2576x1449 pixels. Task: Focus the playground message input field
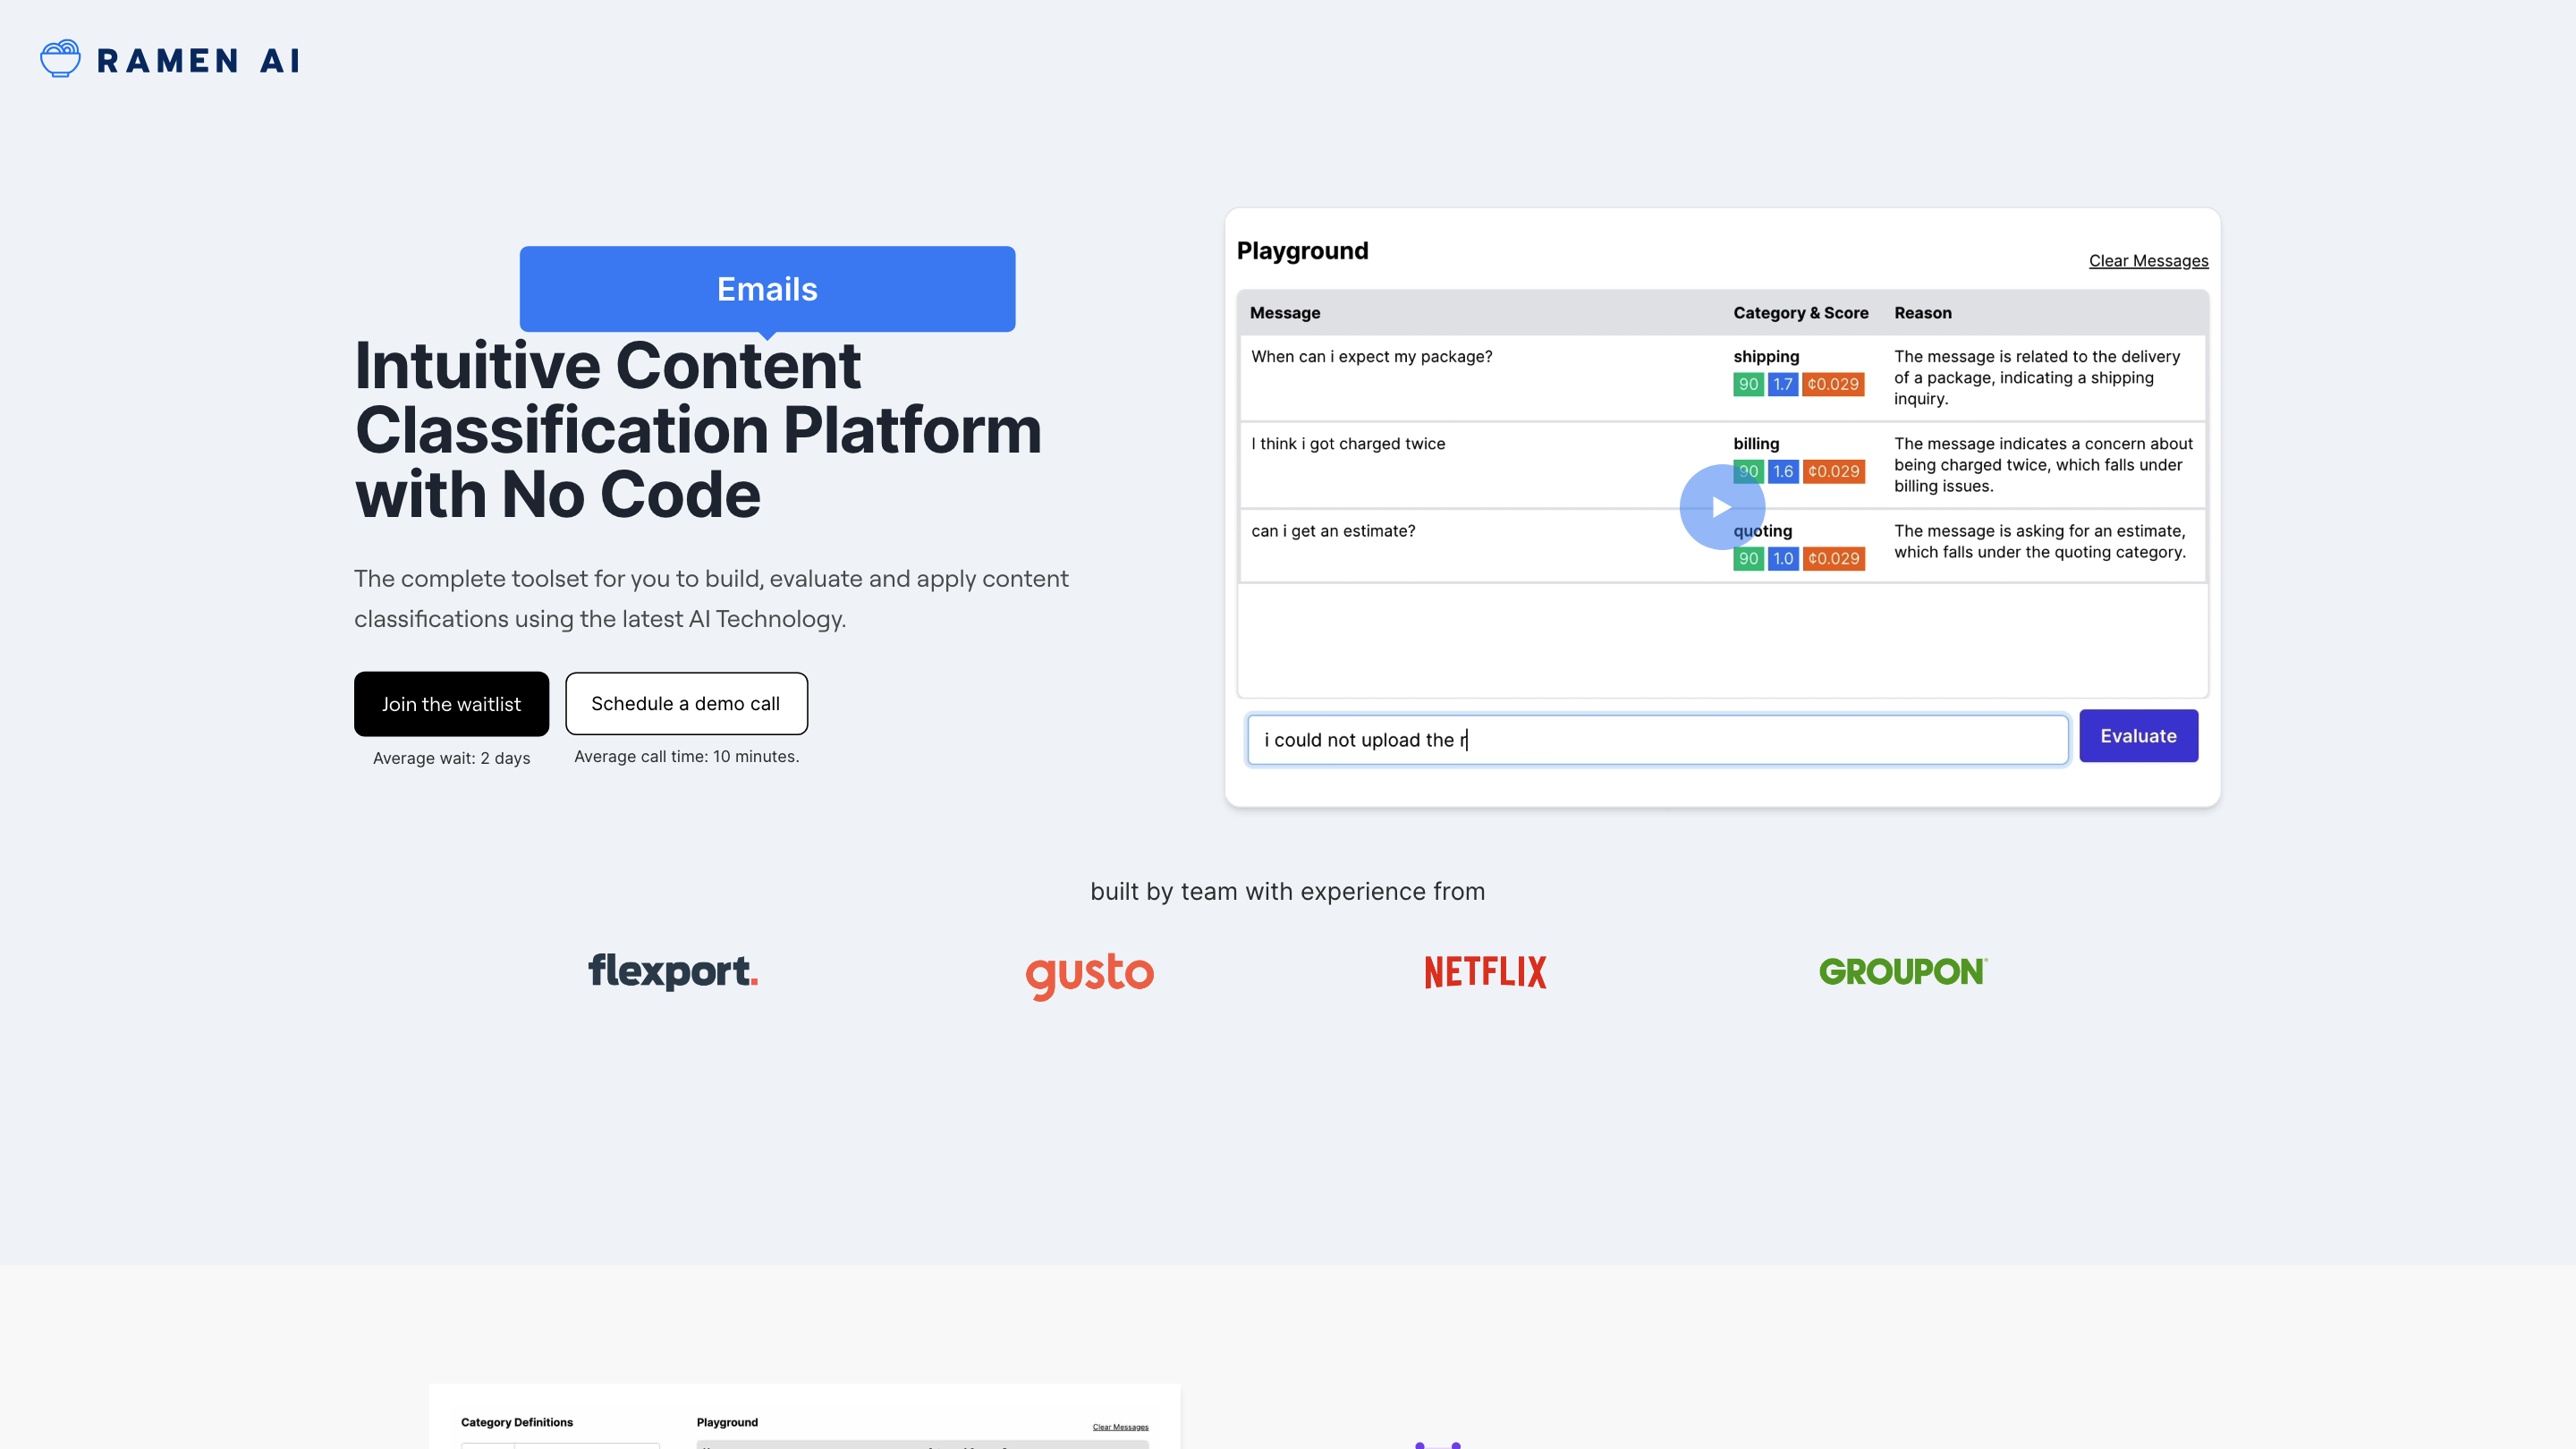tap(1657, 740)
